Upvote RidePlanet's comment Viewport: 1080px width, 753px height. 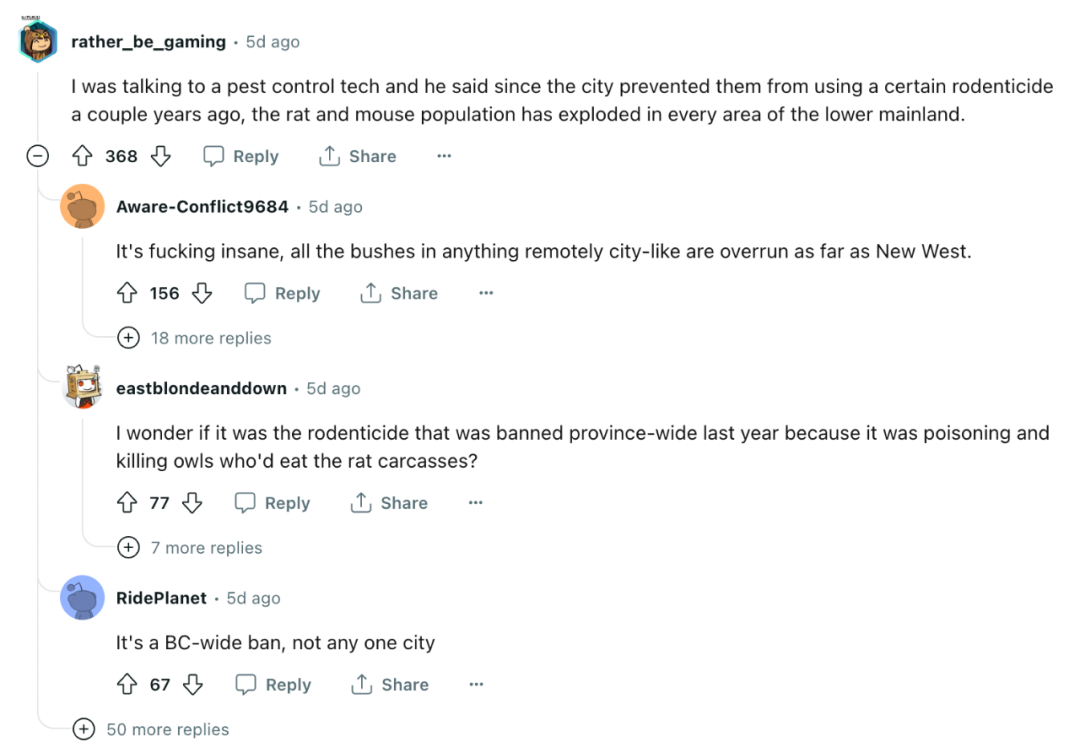pyautogui.click(x=127, y=684)
